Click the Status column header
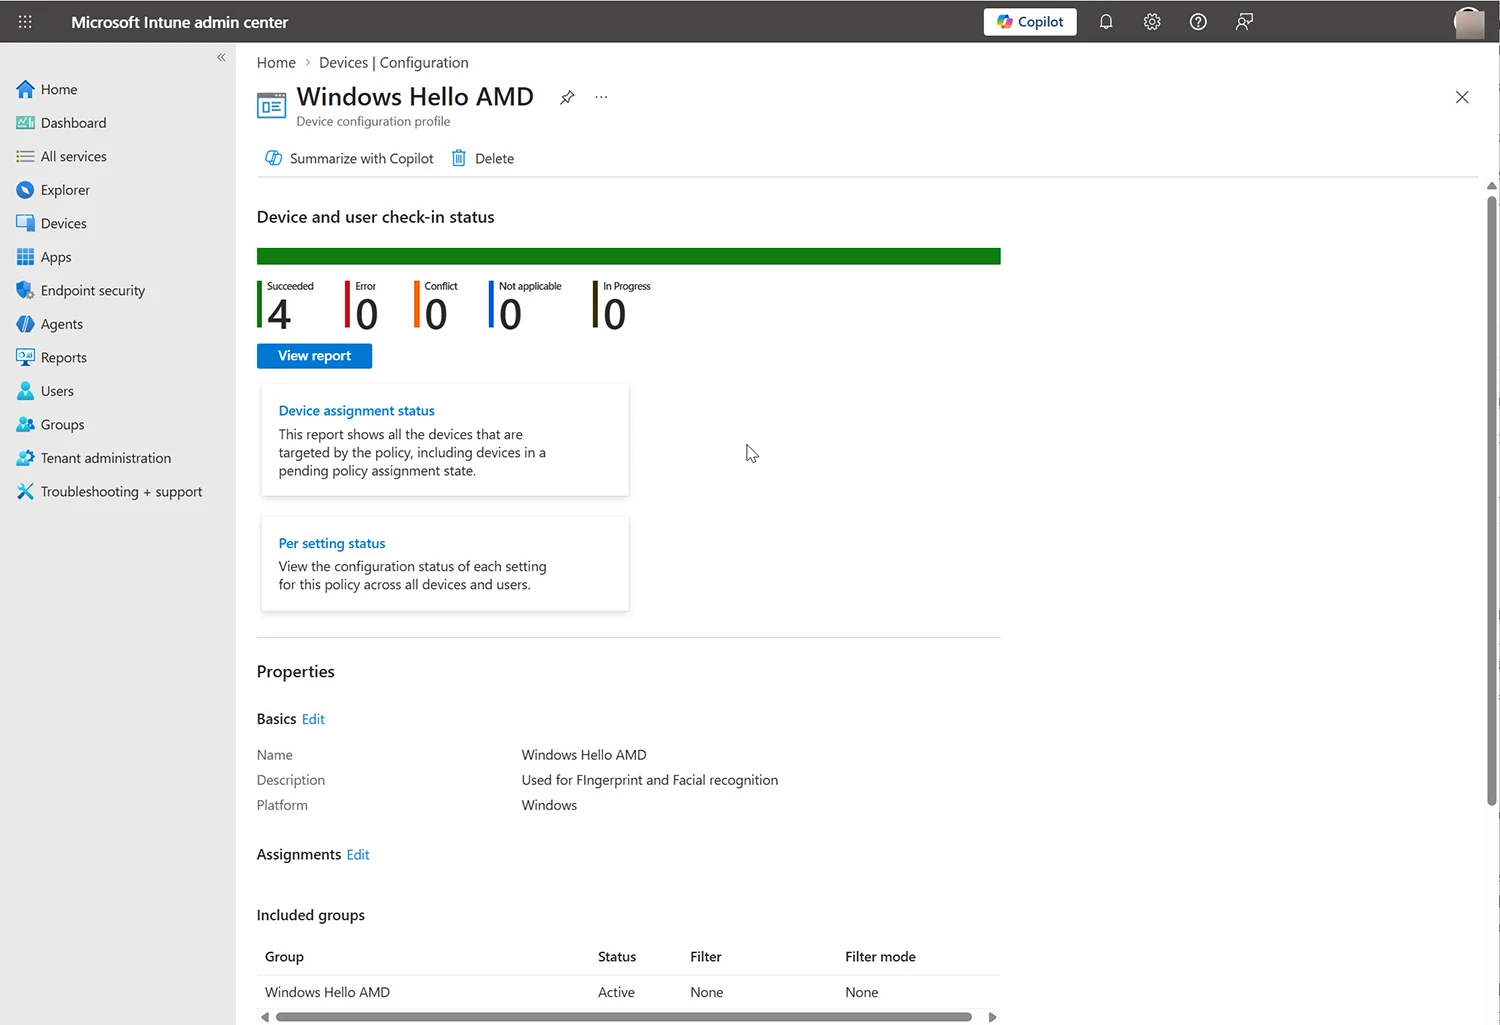This screenshot has width=1500, height=1025. click(x=617, y=957)
